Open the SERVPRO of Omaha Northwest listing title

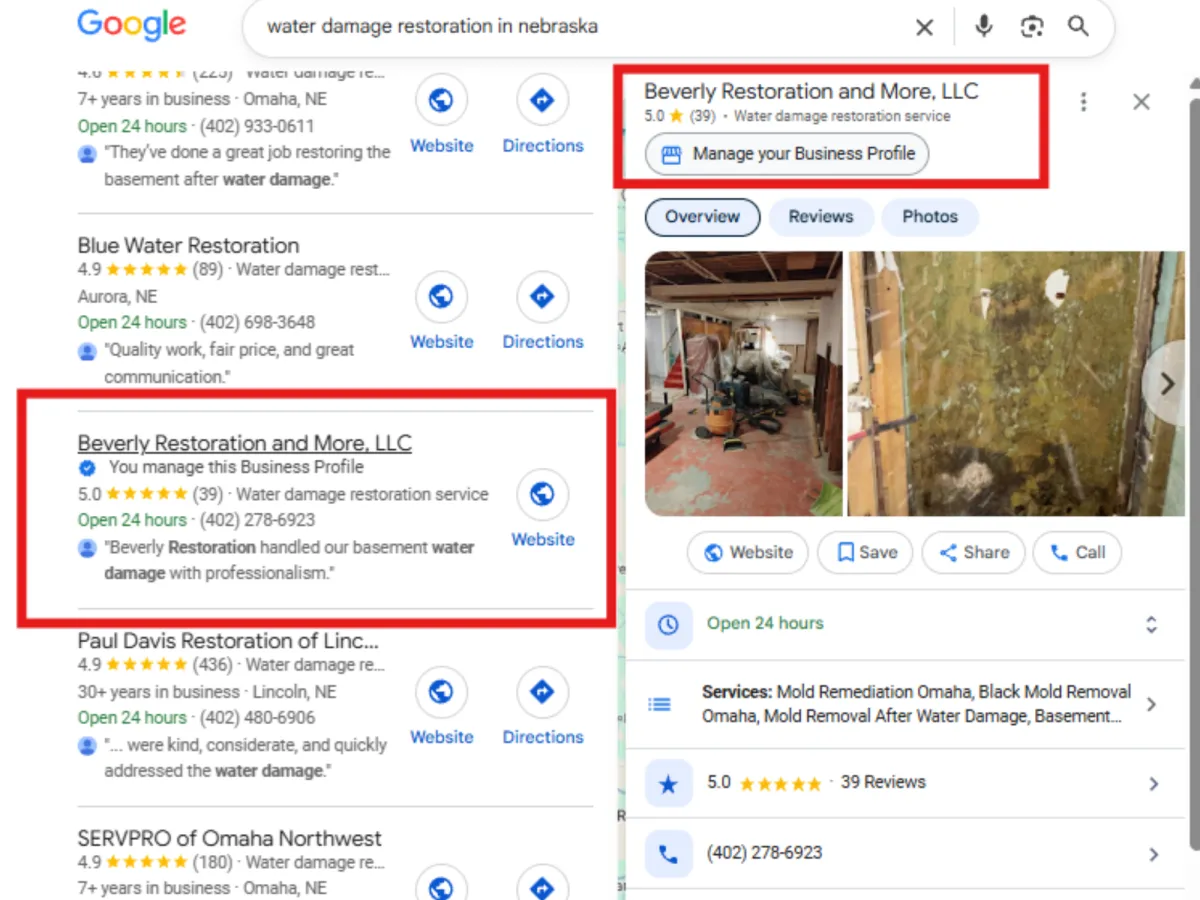[x=230, y=838]
